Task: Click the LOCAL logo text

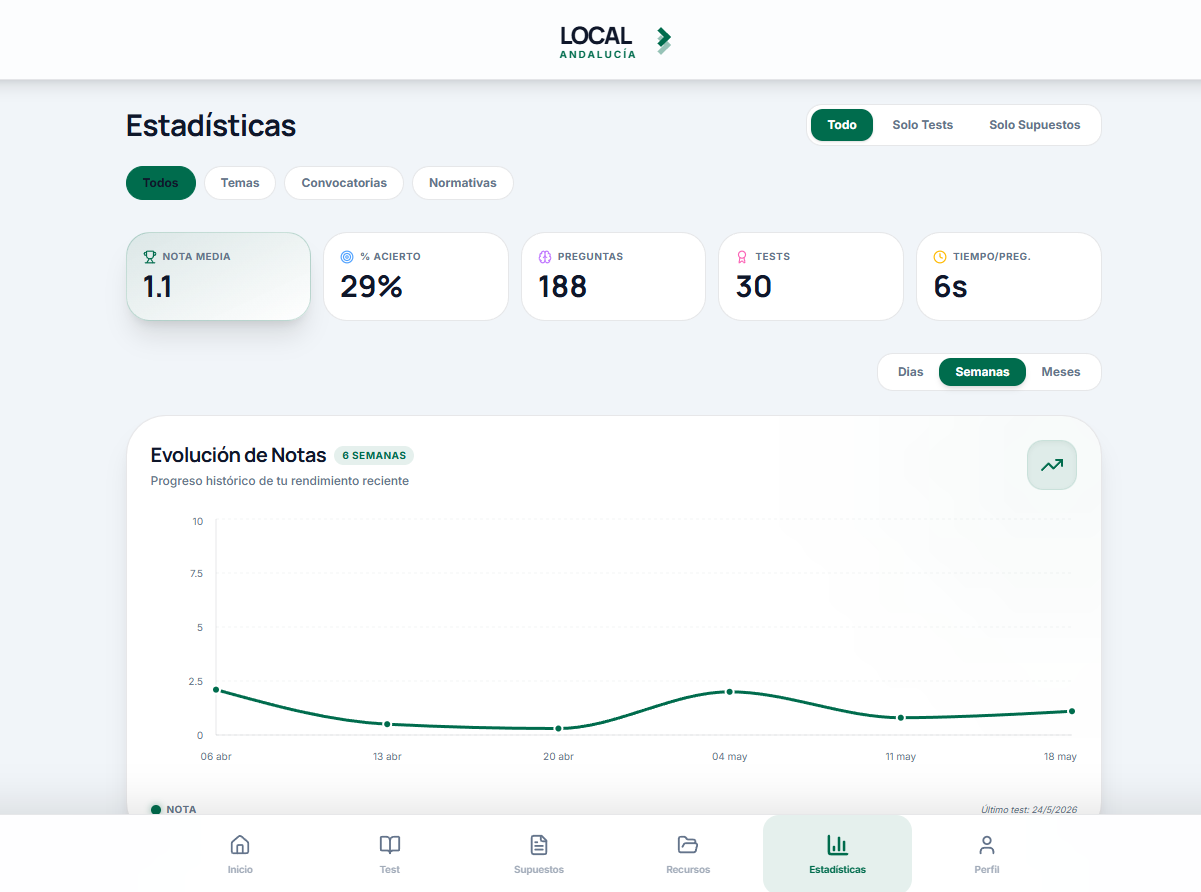Action: 596,36
